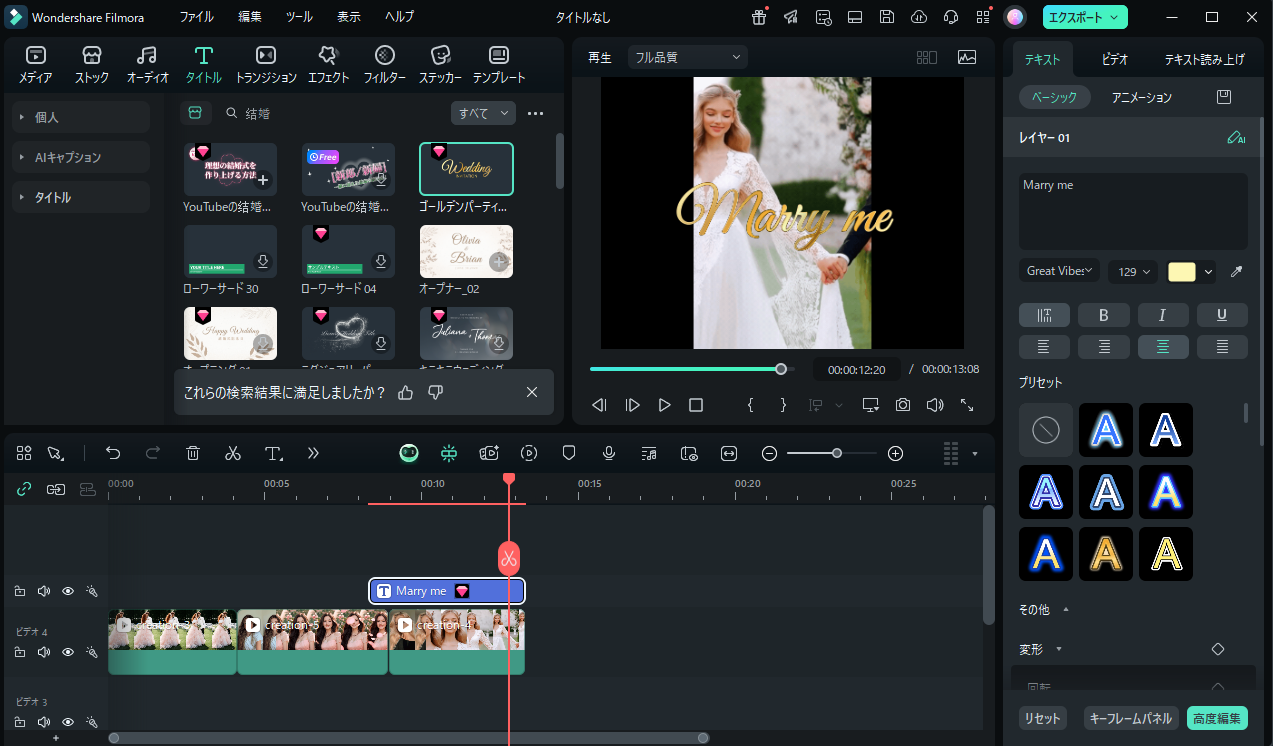Switch to the アニメーション tab

(x=1142, y=97)
